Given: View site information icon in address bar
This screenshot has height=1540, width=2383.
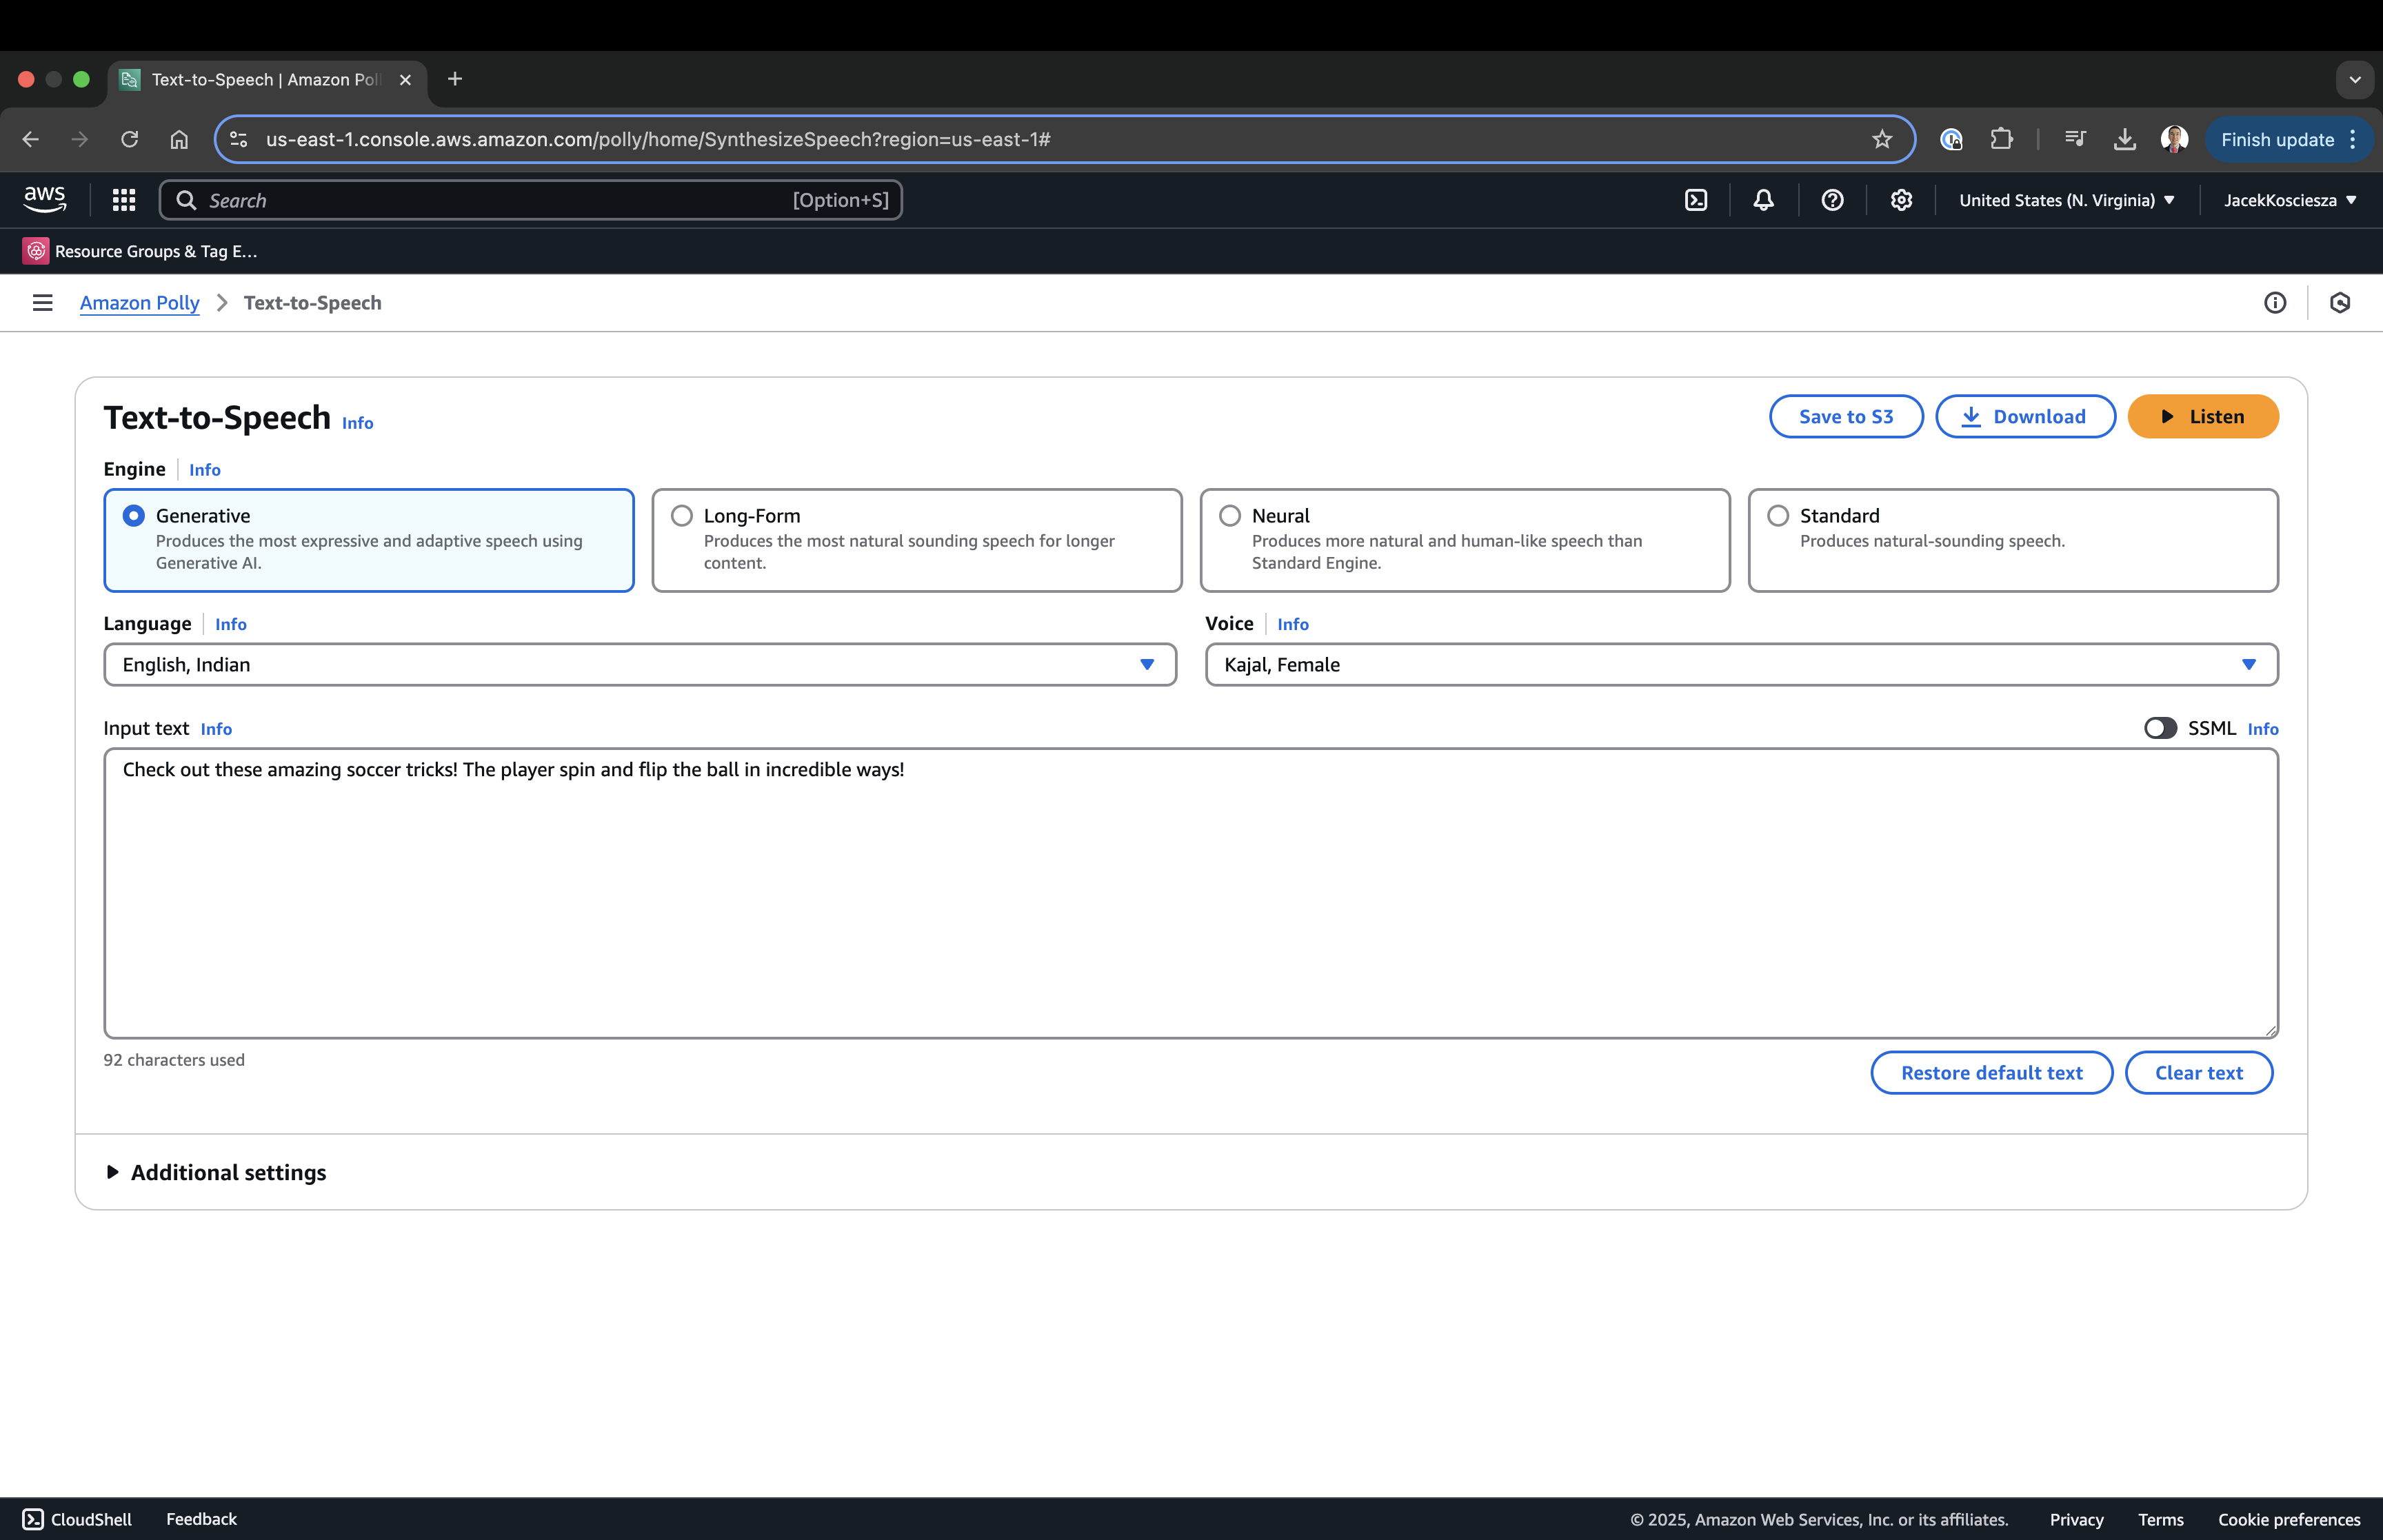Looking at the screenshot, I should pos(239,139).
